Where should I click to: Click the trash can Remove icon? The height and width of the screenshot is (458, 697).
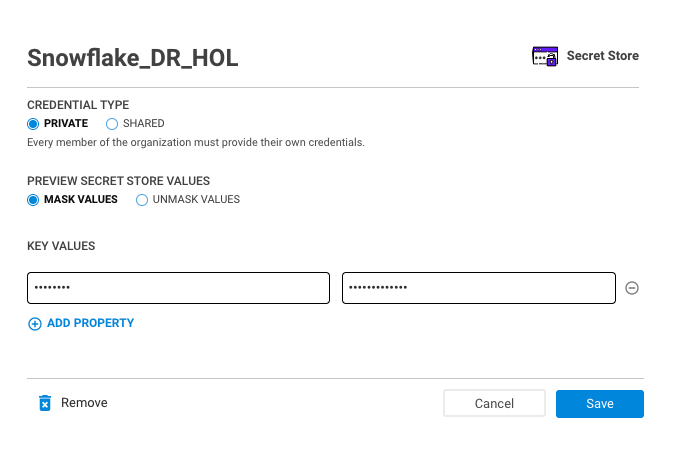[x=45, y=403]
